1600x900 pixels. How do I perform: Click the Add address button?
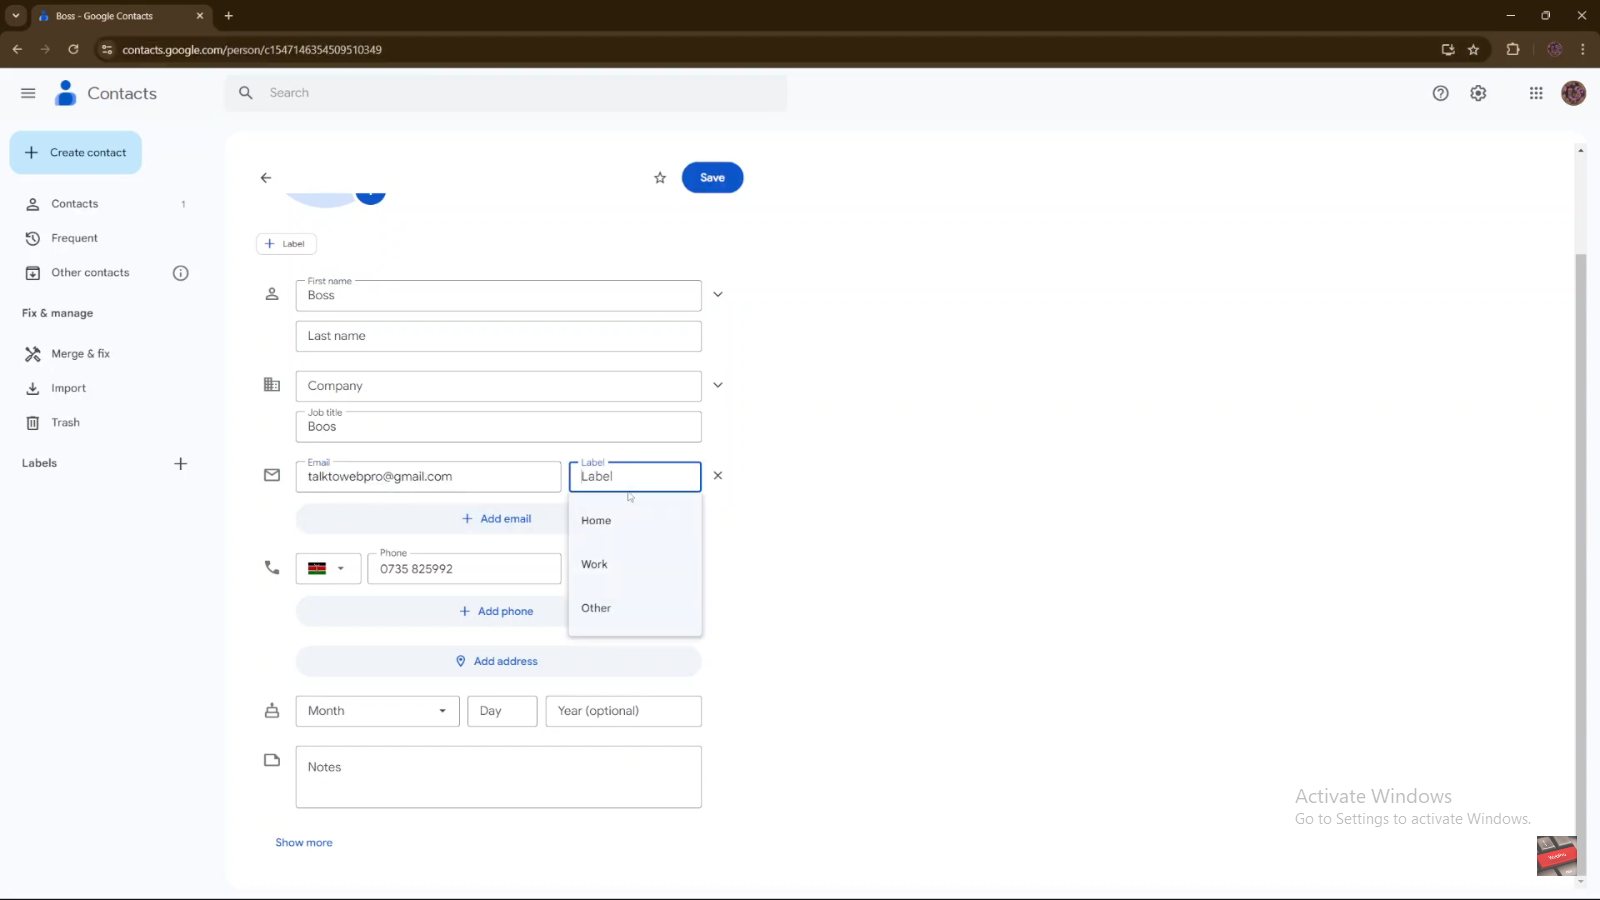(498, 661)
